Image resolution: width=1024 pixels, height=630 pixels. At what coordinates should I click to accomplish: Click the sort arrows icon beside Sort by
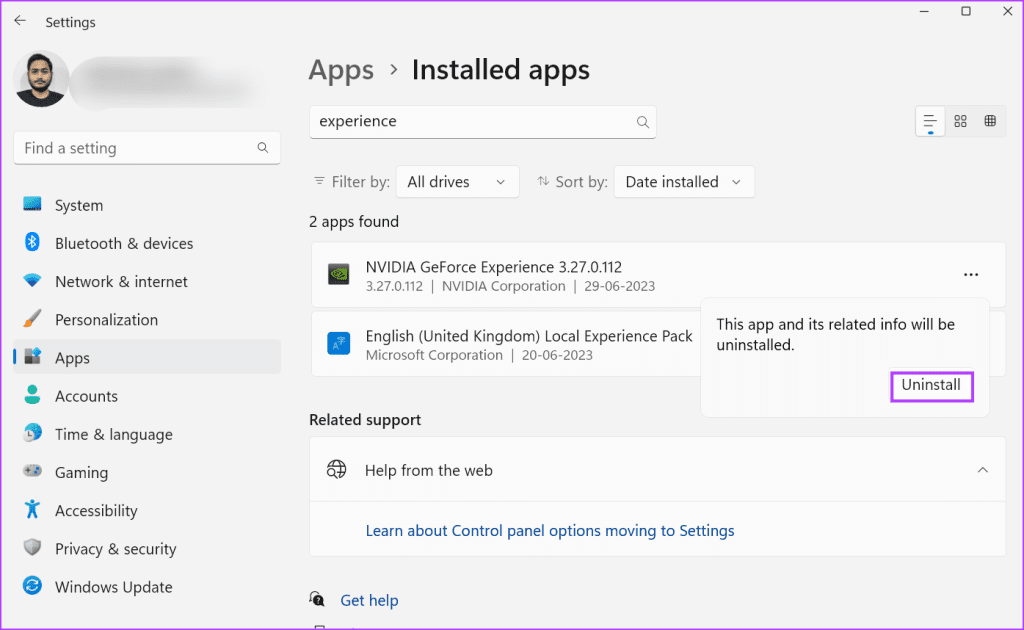point(541,181)
